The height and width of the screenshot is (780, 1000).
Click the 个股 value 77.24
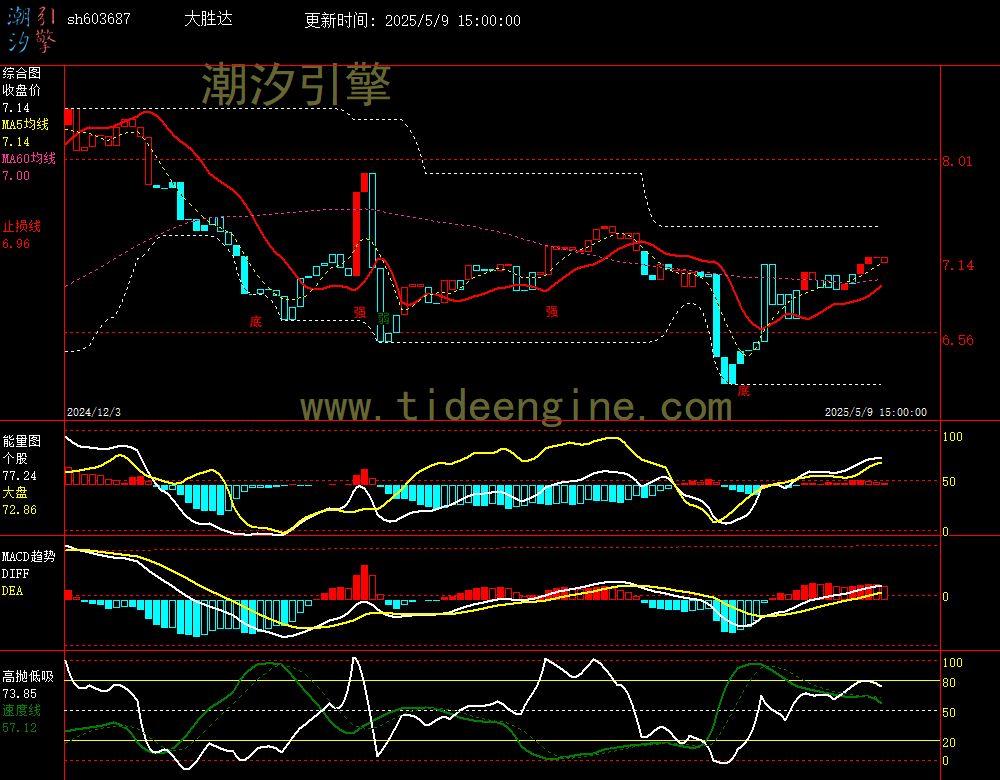pyautogui.click(x=19, y=476)
